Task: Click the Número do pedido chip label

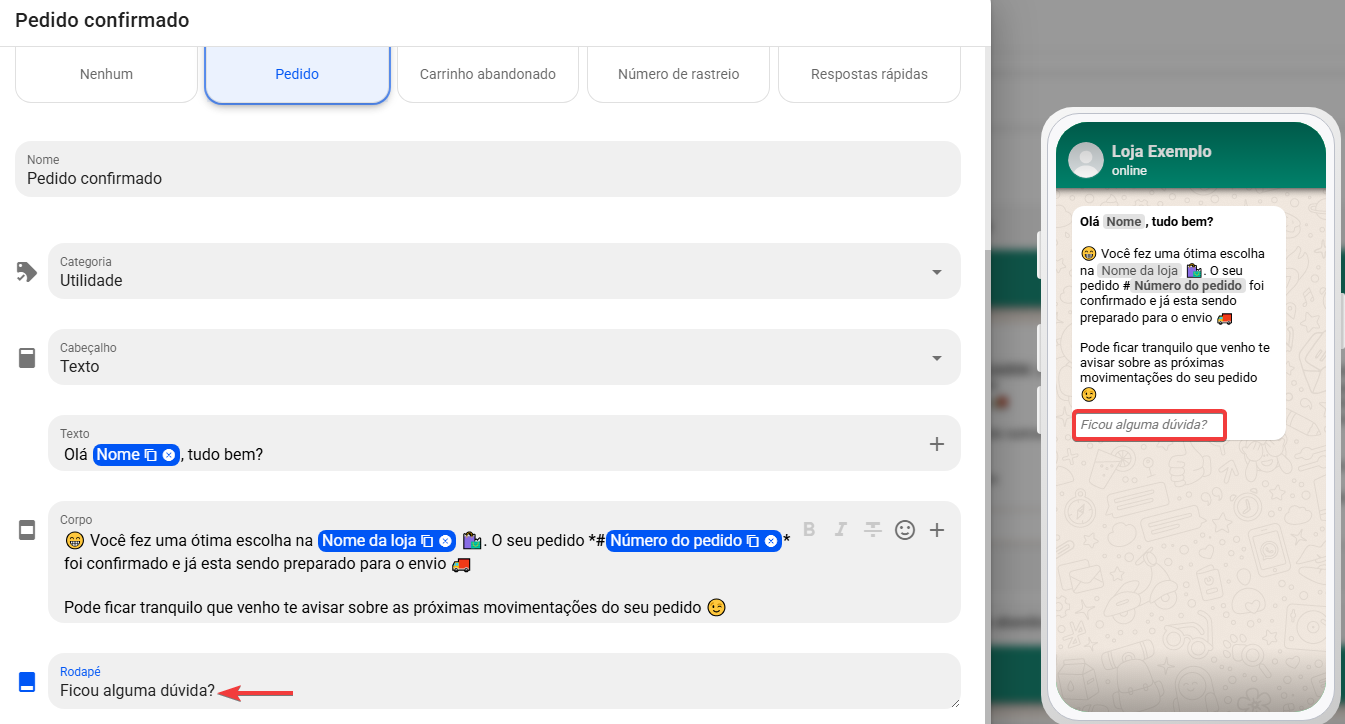Action: coord(676,541)
